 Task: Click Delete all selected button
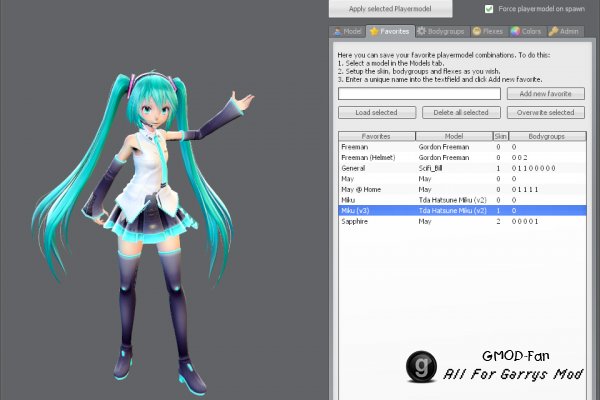(461, 113)
